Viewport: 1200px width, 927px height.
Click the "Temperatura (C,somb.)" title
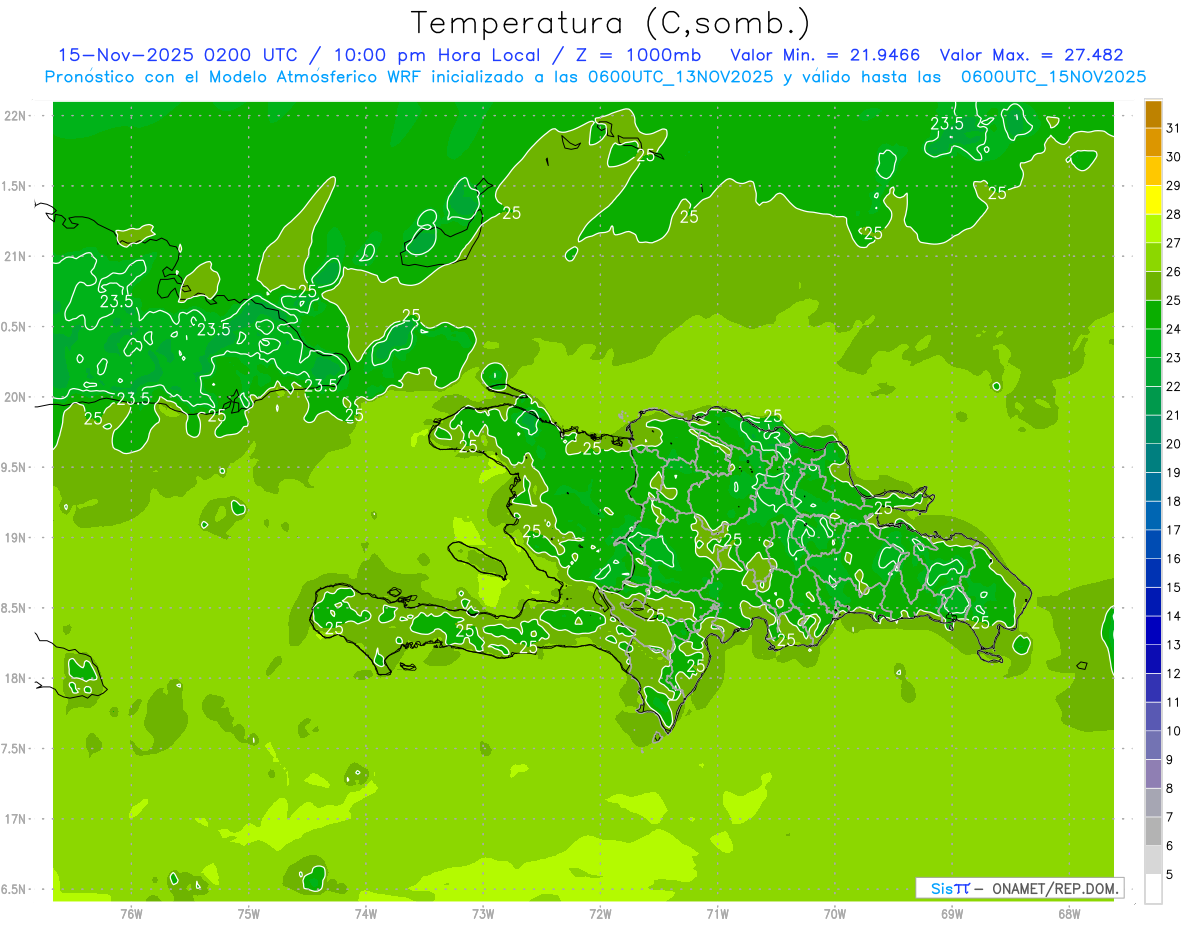(x=610, y=23)
